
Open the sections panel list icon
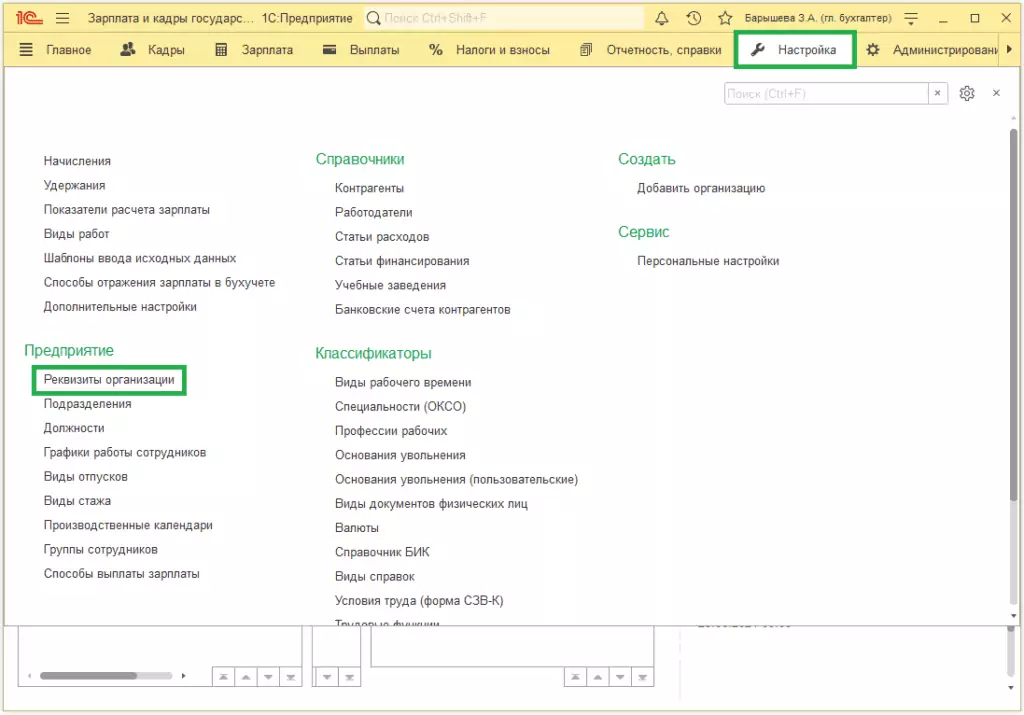point(26,50)
